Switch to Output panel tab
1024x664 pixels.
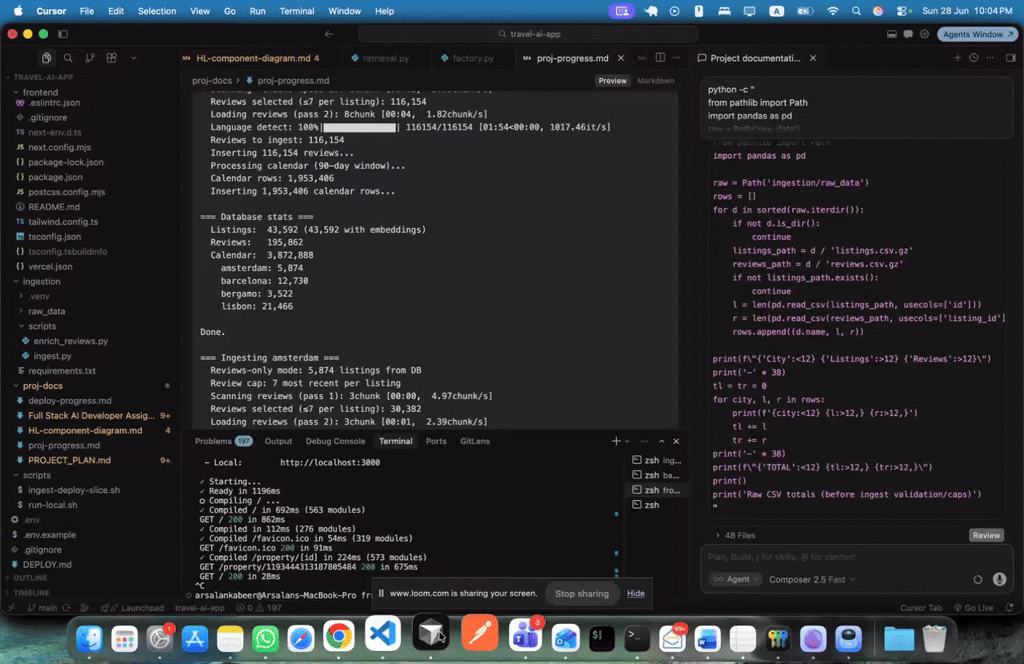pos(278,441)
